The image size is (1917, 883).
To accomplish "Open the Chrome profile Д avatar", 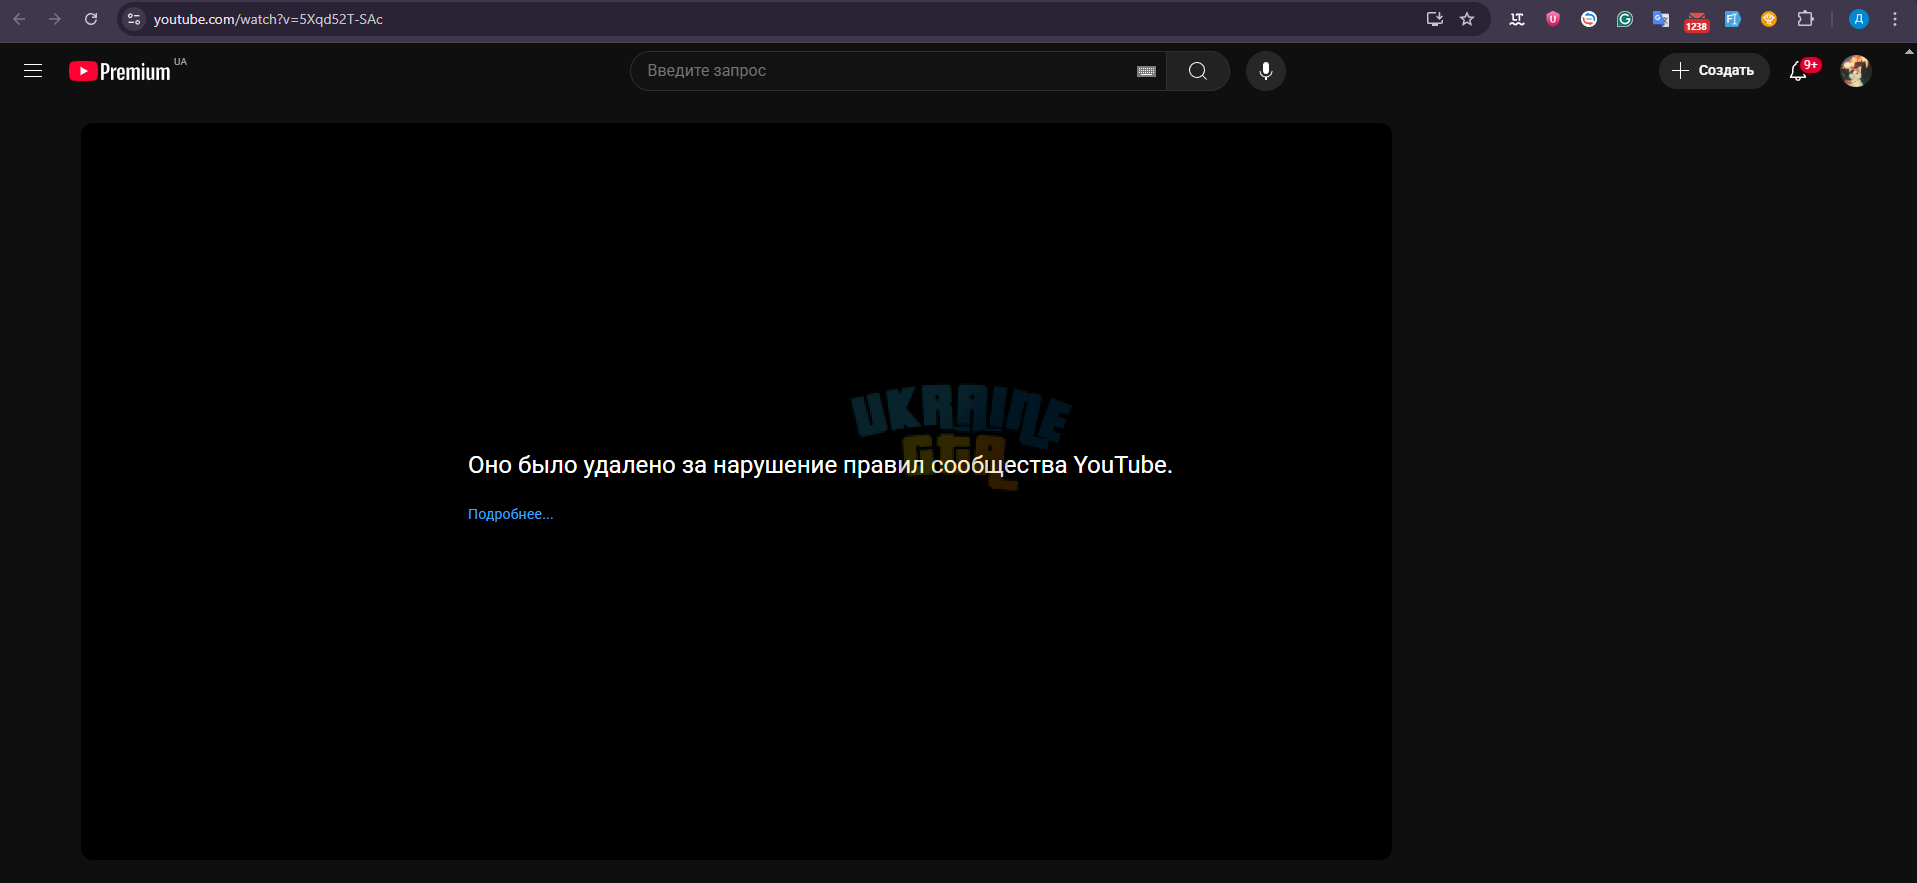I will pyautogui.click(x=1859, y=19).
